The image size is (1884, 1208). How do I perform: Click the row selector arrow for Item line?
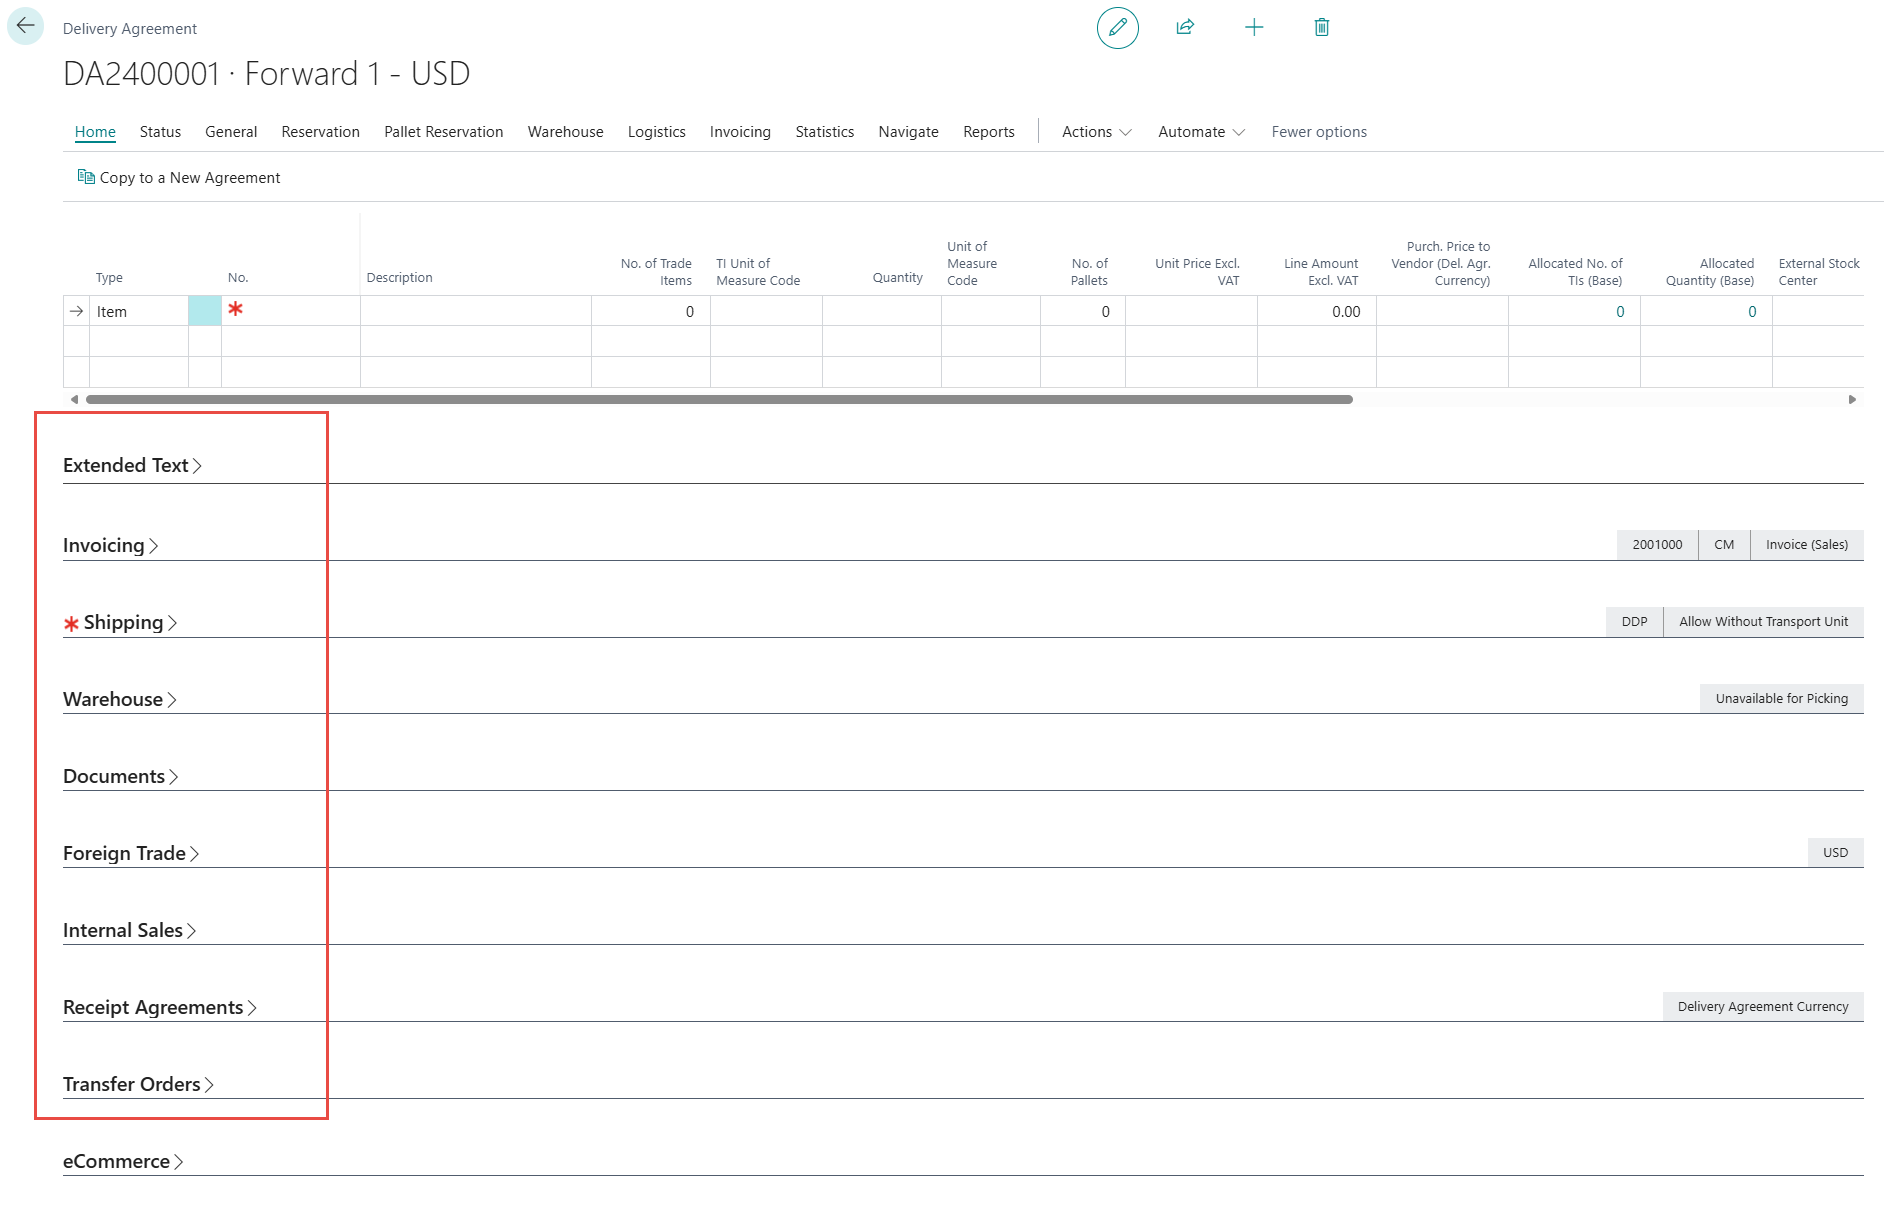click(x=77, y=312)
